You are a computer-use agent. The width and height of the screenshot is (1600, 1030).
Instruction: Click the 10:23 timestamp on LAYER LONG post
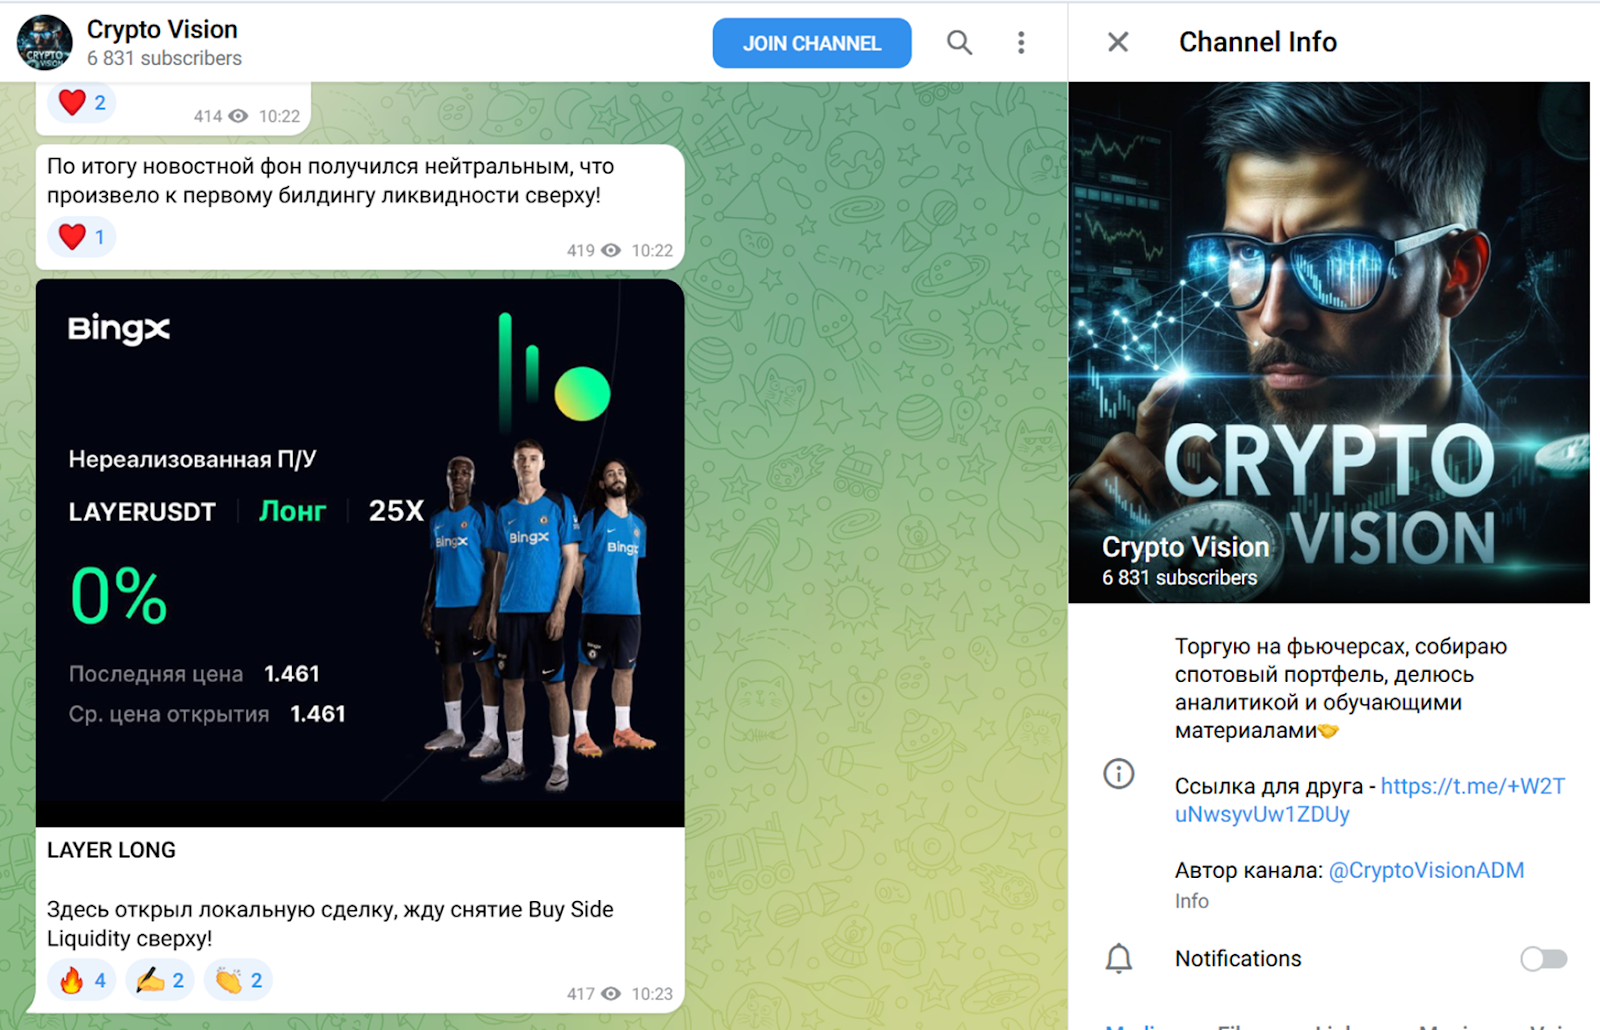(x=652, y=993)
